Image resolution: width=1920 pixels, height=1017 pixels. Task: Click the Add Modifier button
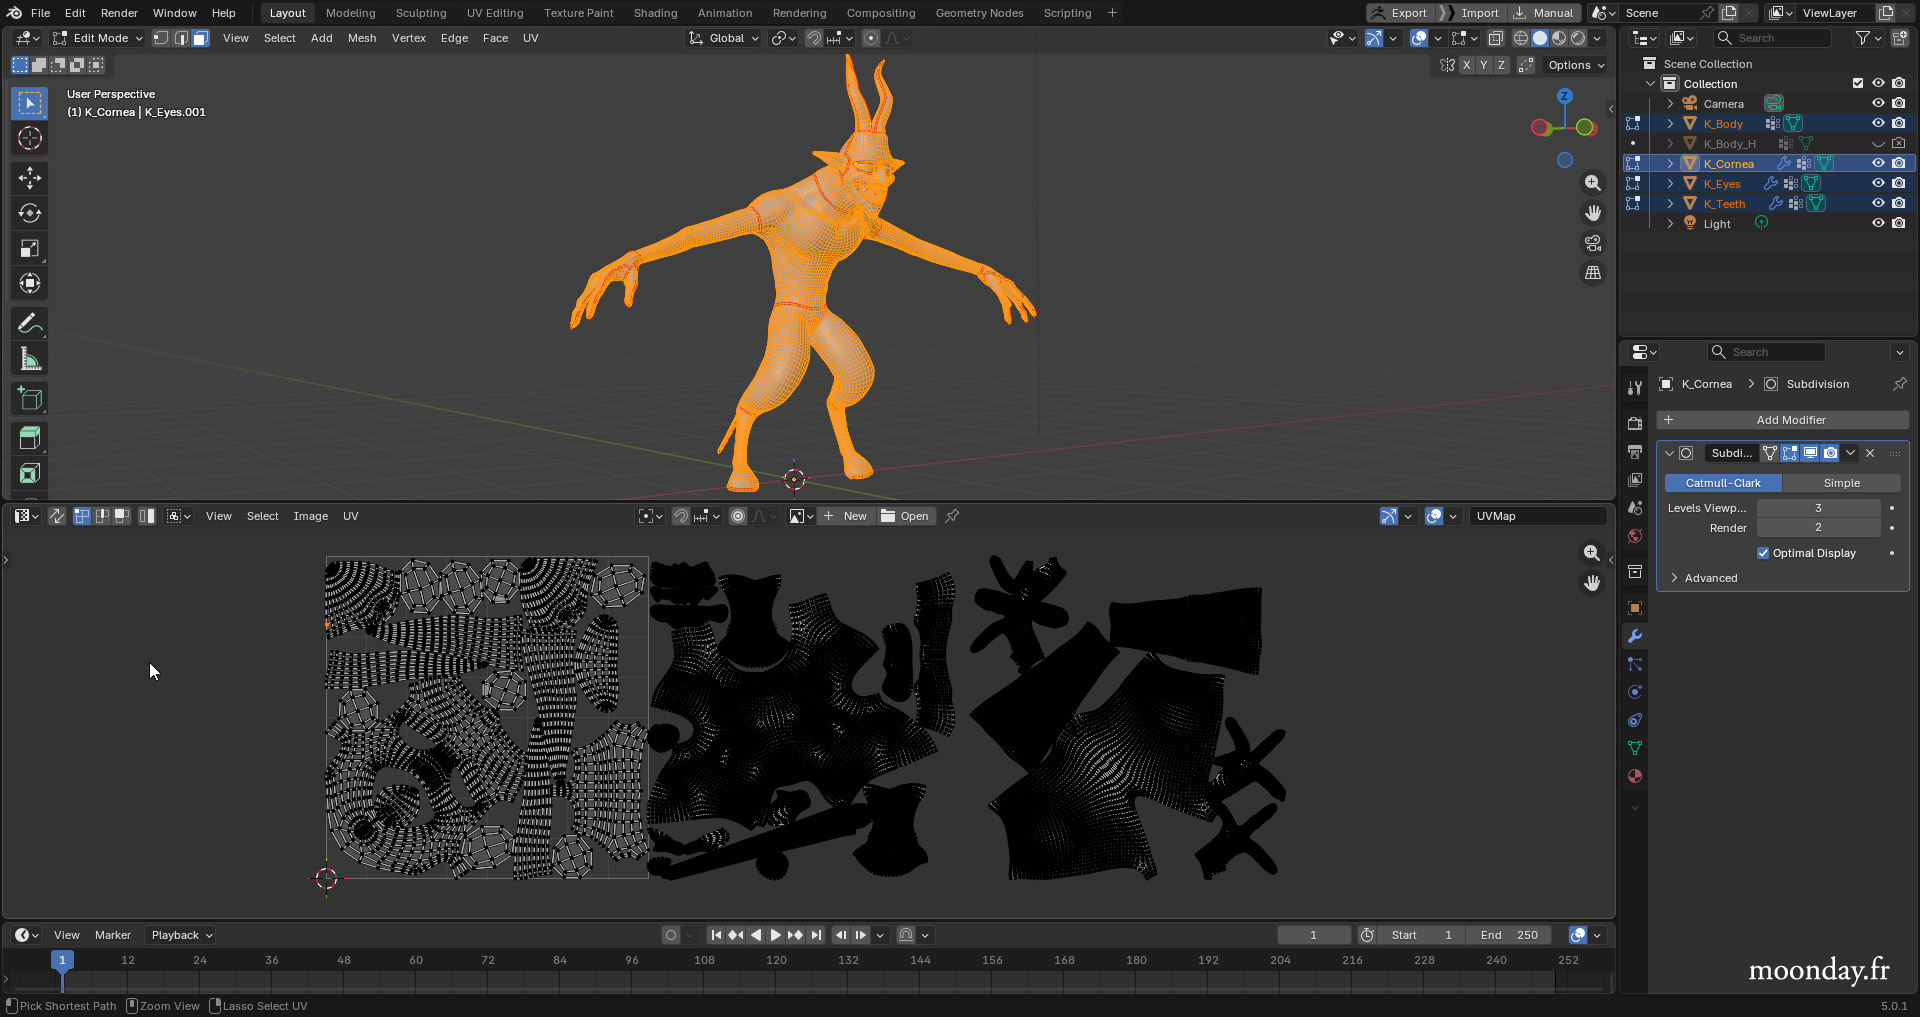click(x=1783, y=420)
